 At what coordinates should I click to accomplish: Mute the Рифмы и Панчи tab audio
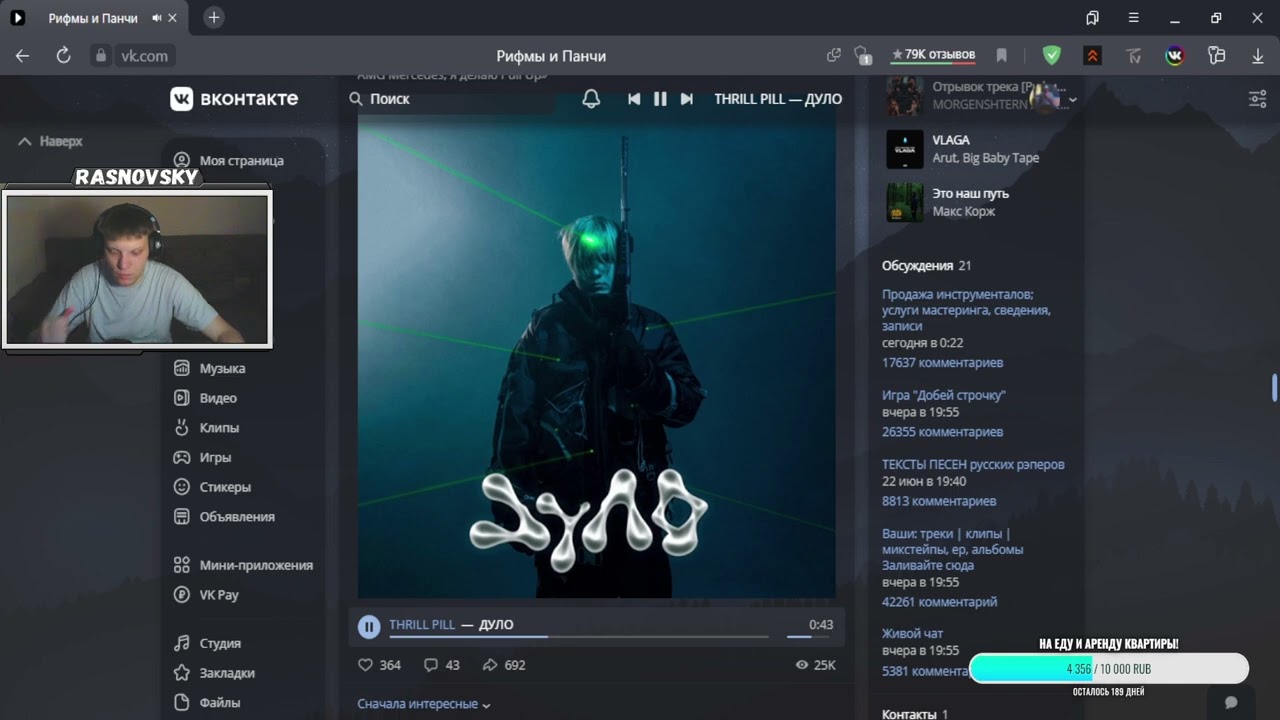(156, 18)
